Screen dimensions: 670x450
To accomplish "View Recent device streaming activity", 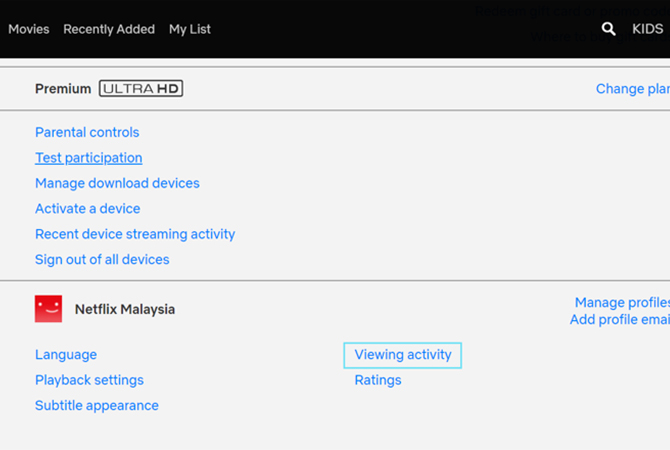I will tap(135, 234).
